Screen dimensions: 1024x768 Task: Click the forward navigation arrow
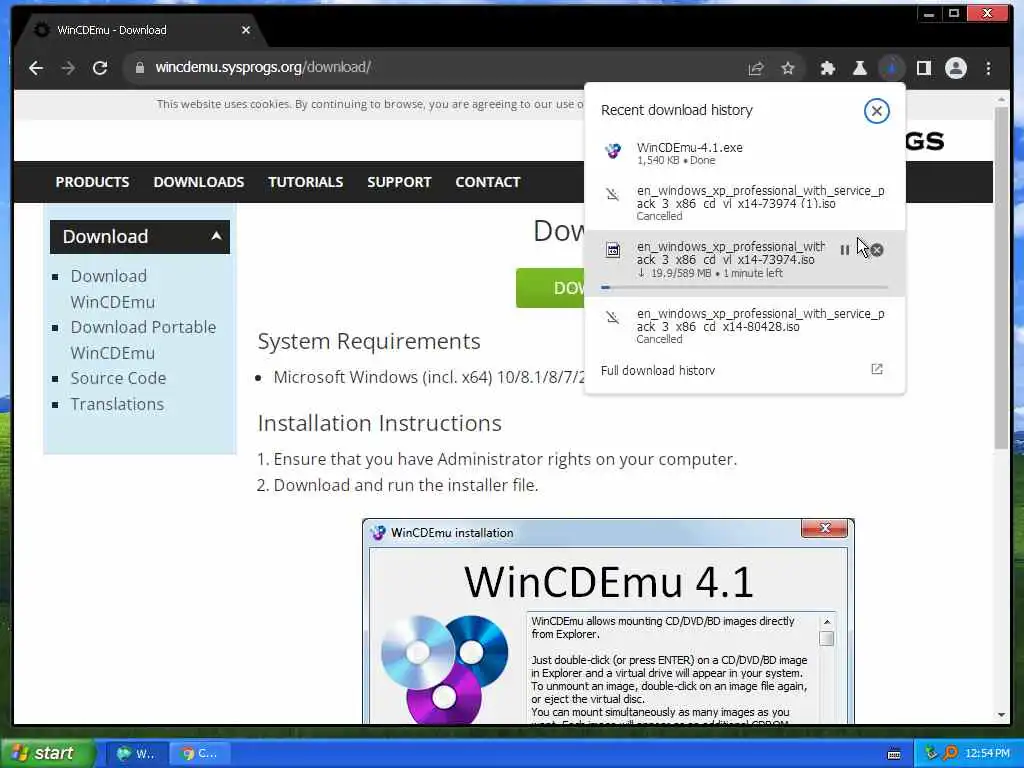coord(68,68)
